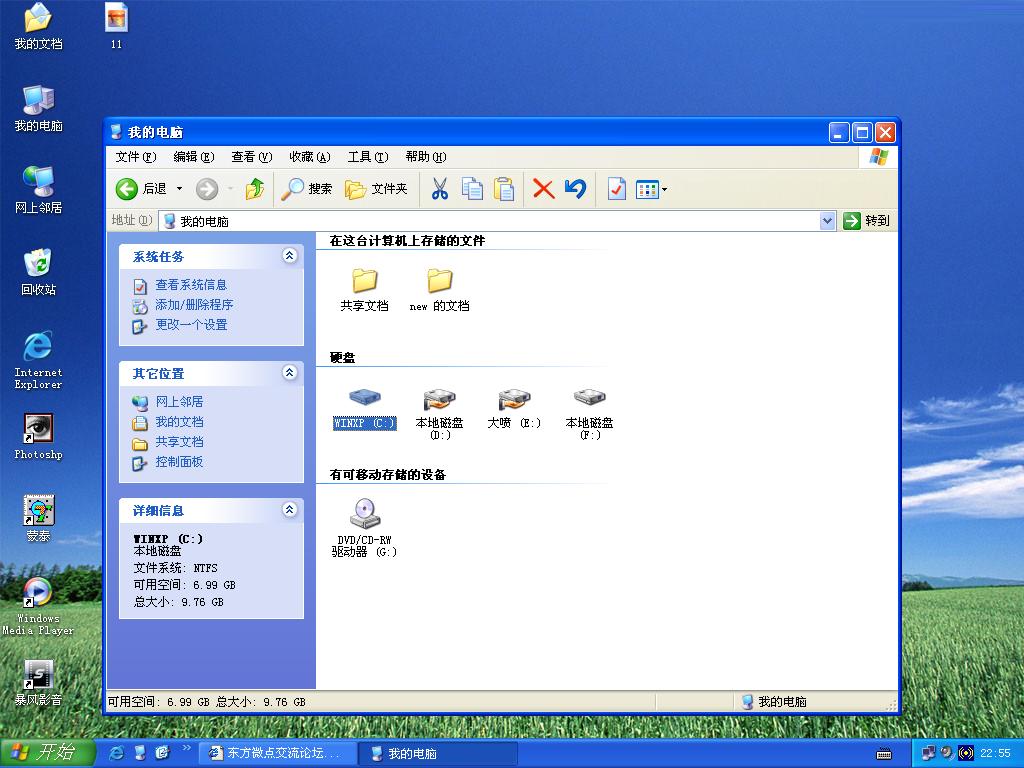Select the 本地磁盘 (F:) drive icon
Viewport: 1024px width, 768px height.
tap(589, 413)
